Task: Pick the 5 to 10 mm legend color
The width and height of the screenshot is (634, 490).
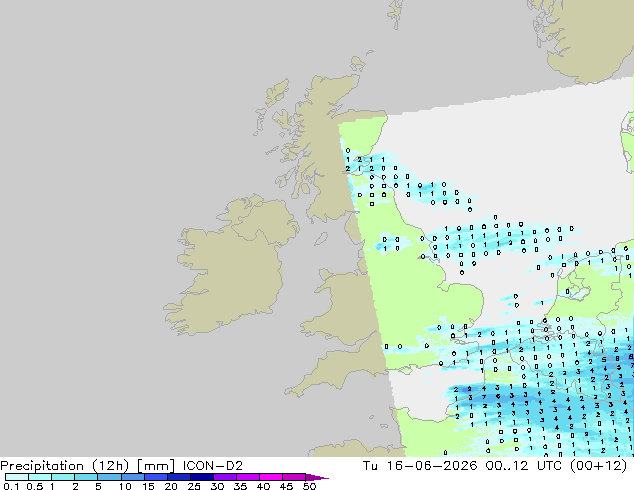Action: (x=109, y=477)
